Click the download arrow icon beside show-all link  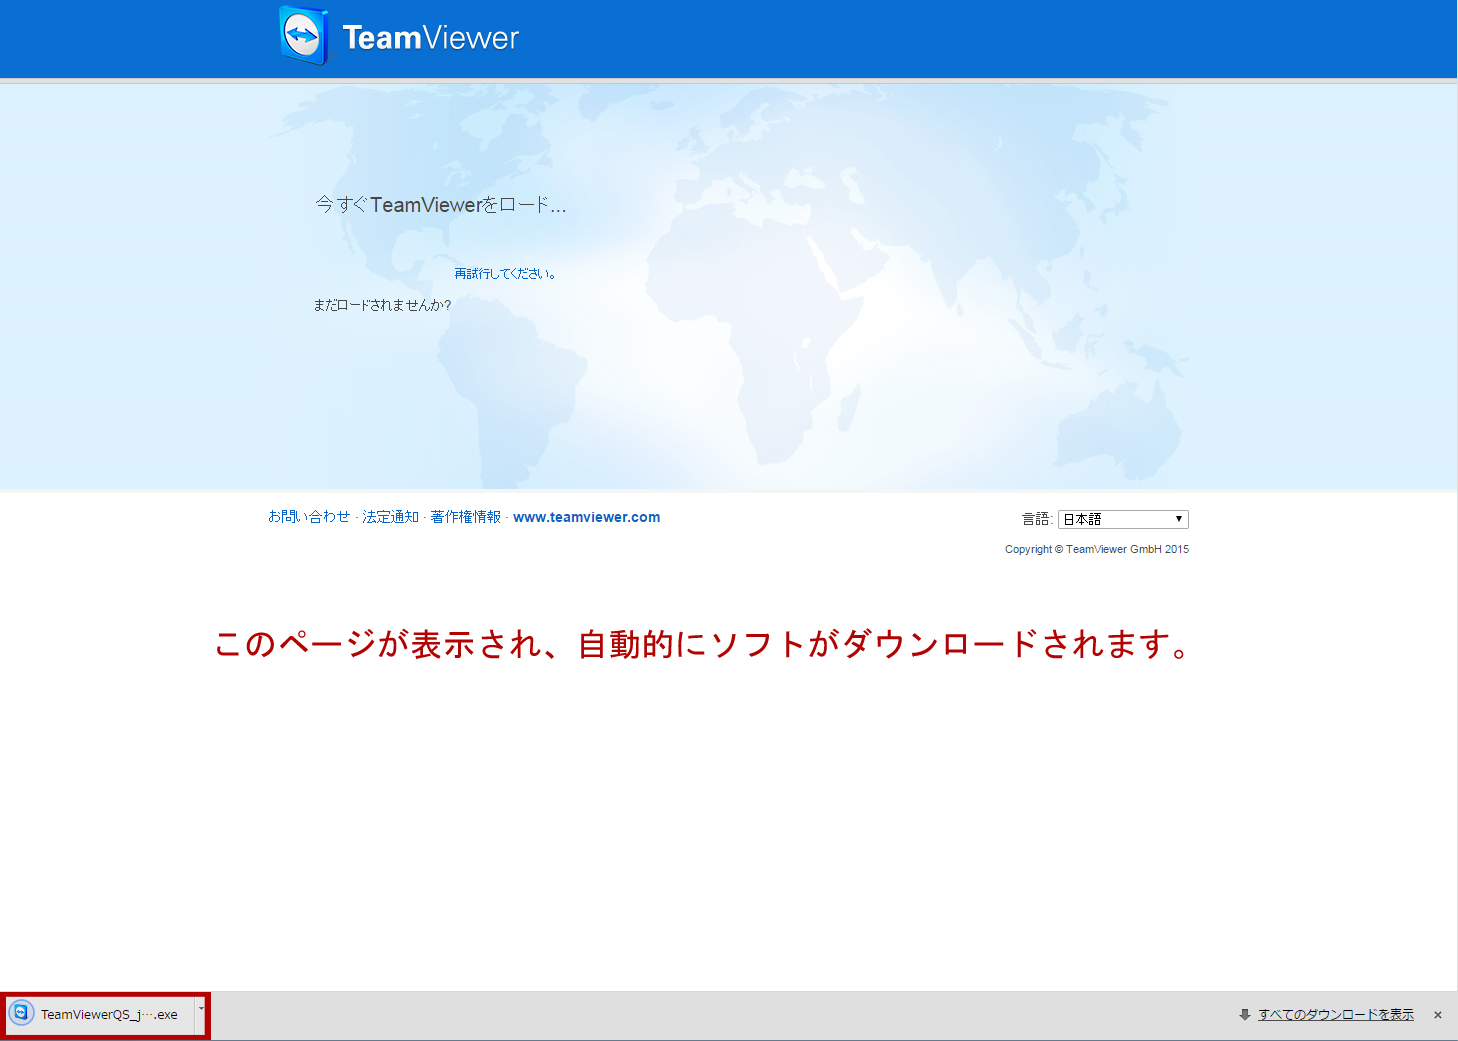click(x=1245, y=1014)
